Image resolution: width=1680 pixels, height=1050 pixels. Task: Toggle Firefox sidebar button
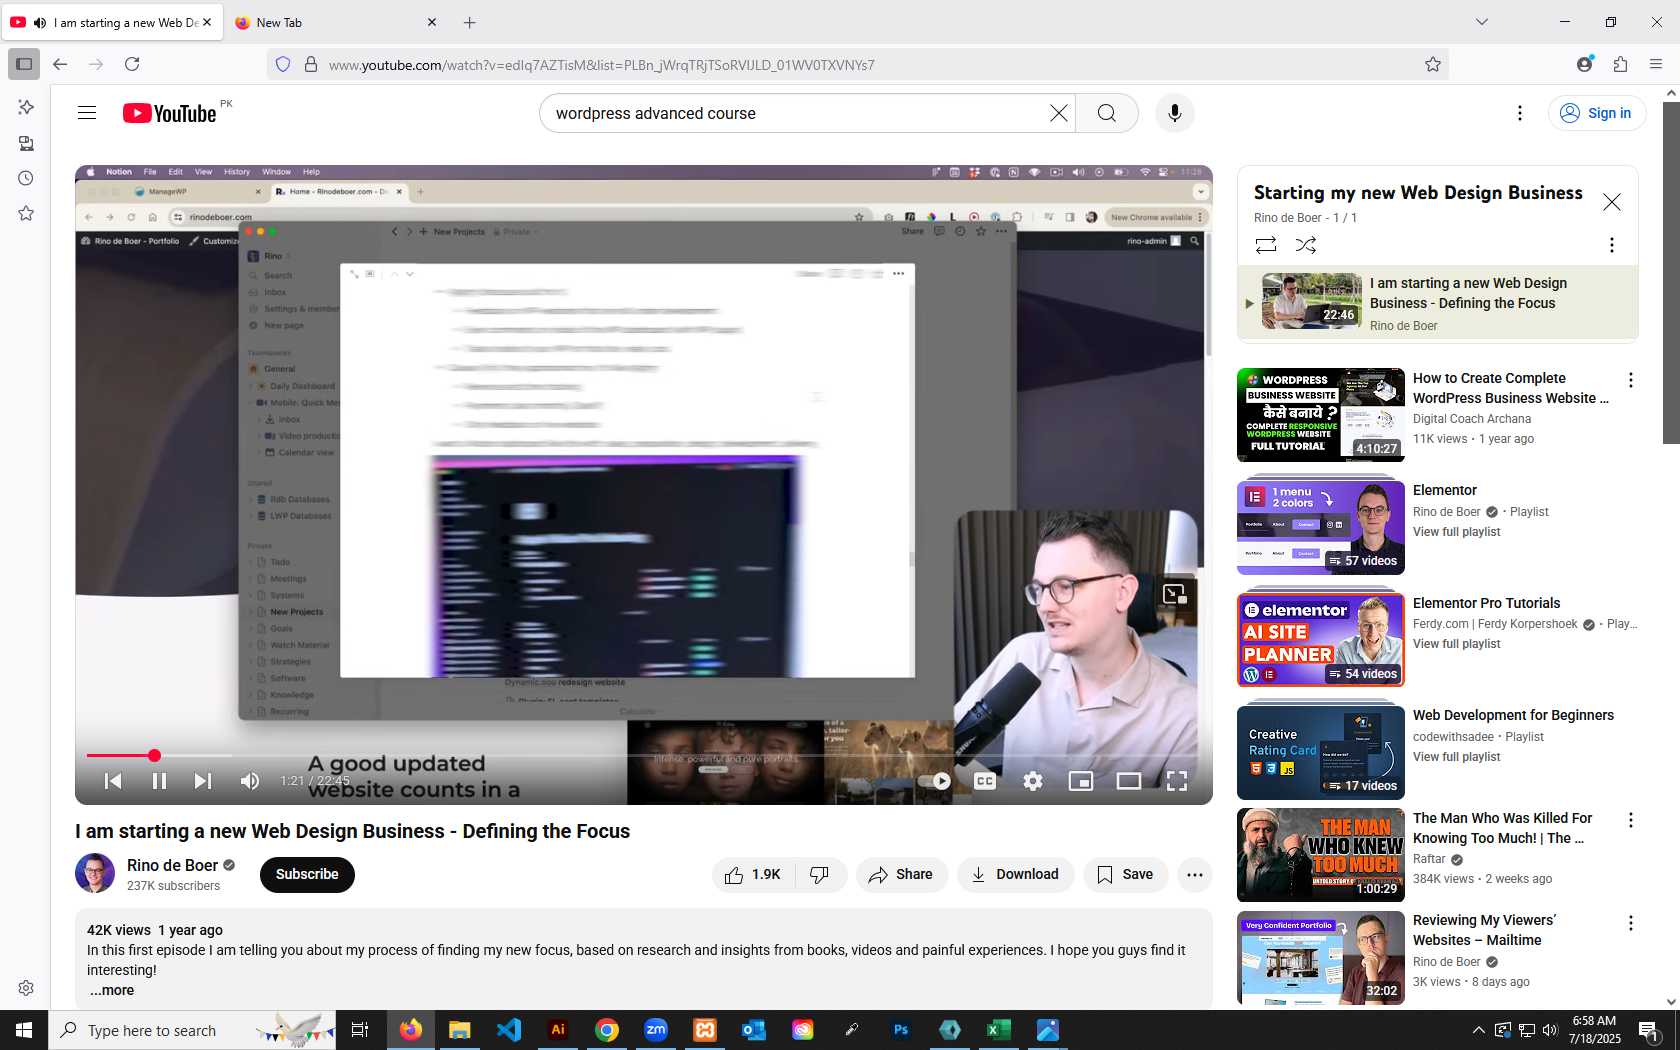point(24,64)
